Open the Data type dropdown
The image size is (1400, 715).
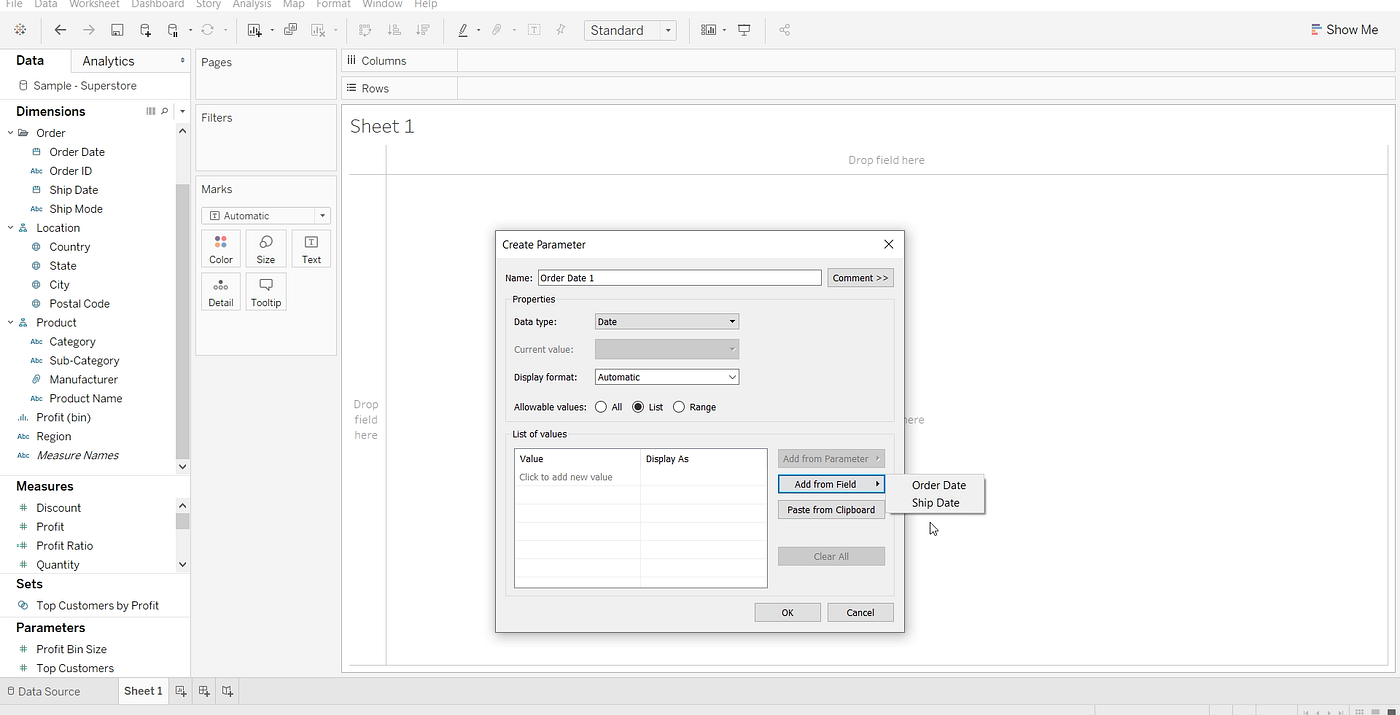[667, 322]
